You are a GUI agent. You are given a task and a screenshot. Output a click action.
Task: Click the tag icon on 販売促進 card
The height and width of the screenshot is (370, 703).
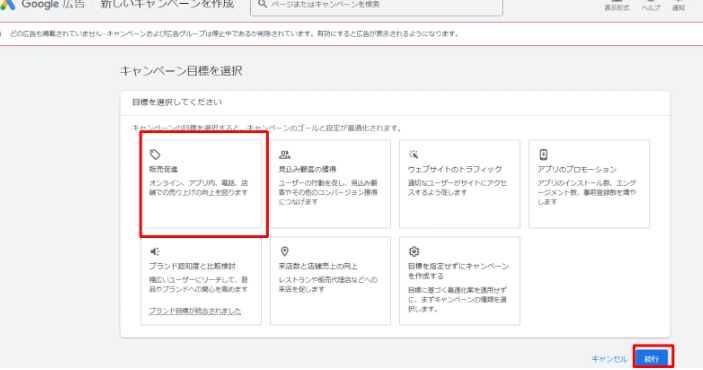coord(155,155)
